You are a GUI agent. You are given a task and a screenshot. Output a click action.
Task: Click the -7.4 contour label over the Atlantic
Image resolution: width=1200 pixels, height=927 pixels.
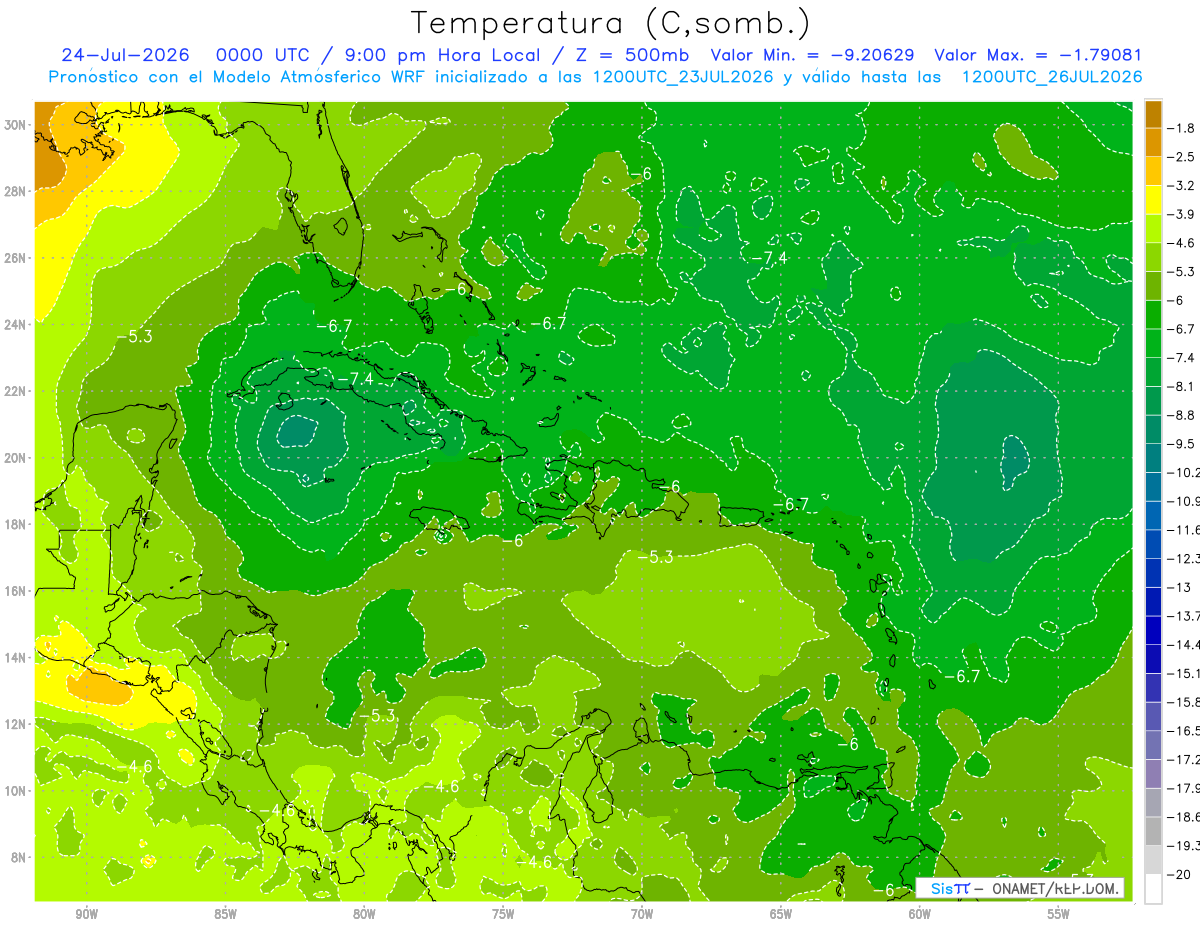click(769, 259)
